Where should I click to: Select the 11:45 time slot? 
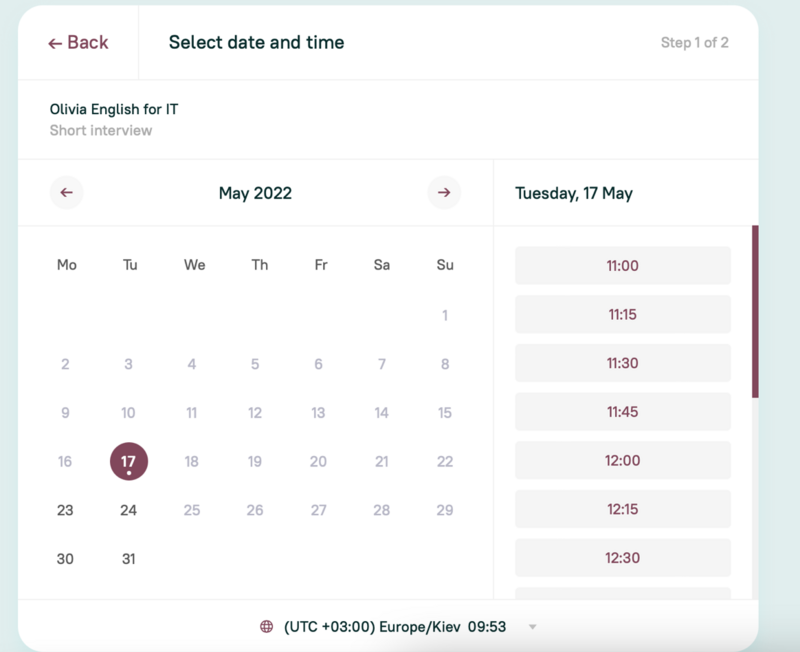(x=622, y=412)
